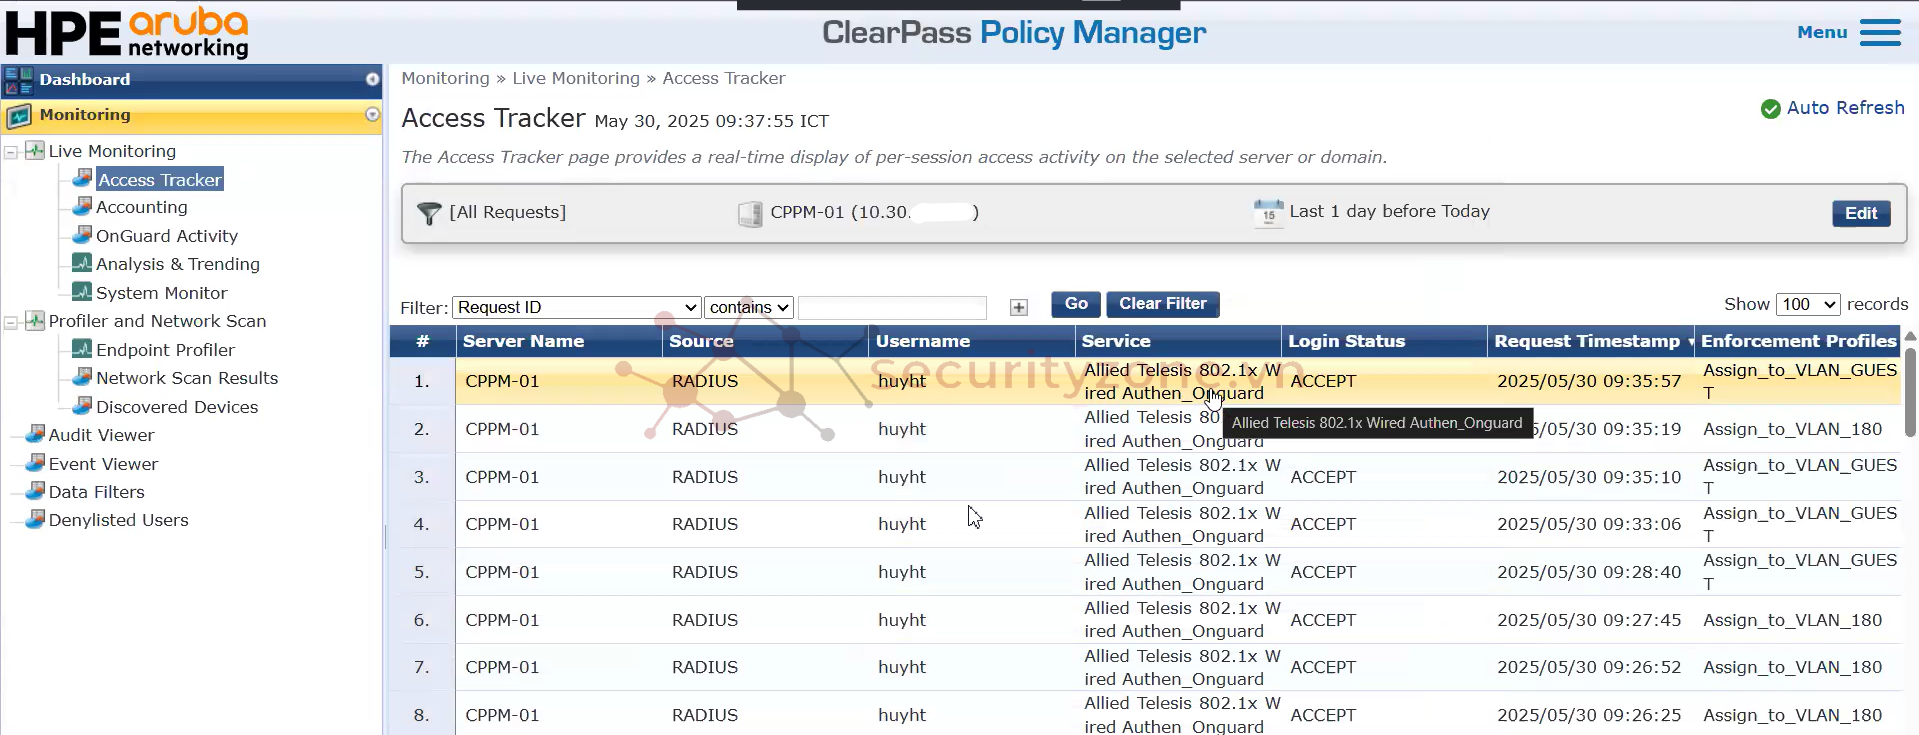The width and height of the screenshot is (1919, 735).
Task: Open the Show 100 records dropdown
Action: click(1808, 304)
